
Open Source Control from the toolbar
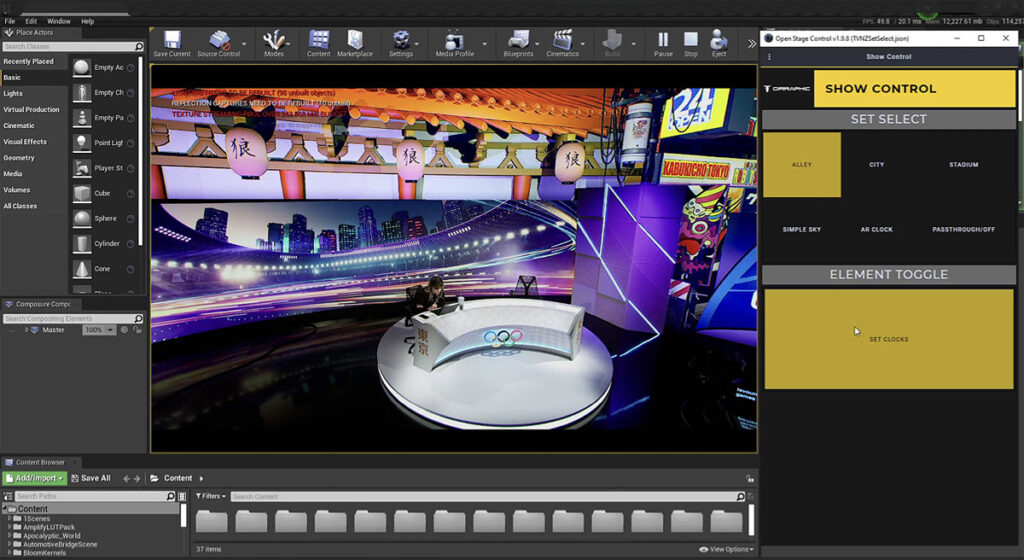(218, 42)
